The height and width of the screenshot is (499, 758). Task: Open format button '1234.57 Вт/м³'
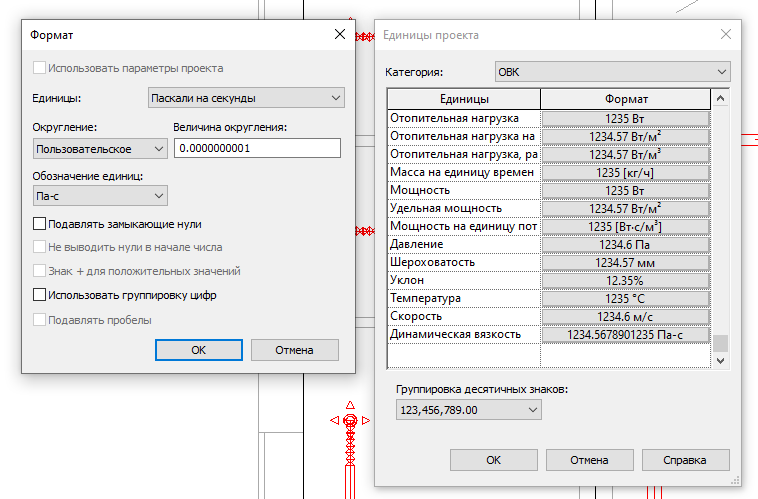626,155
